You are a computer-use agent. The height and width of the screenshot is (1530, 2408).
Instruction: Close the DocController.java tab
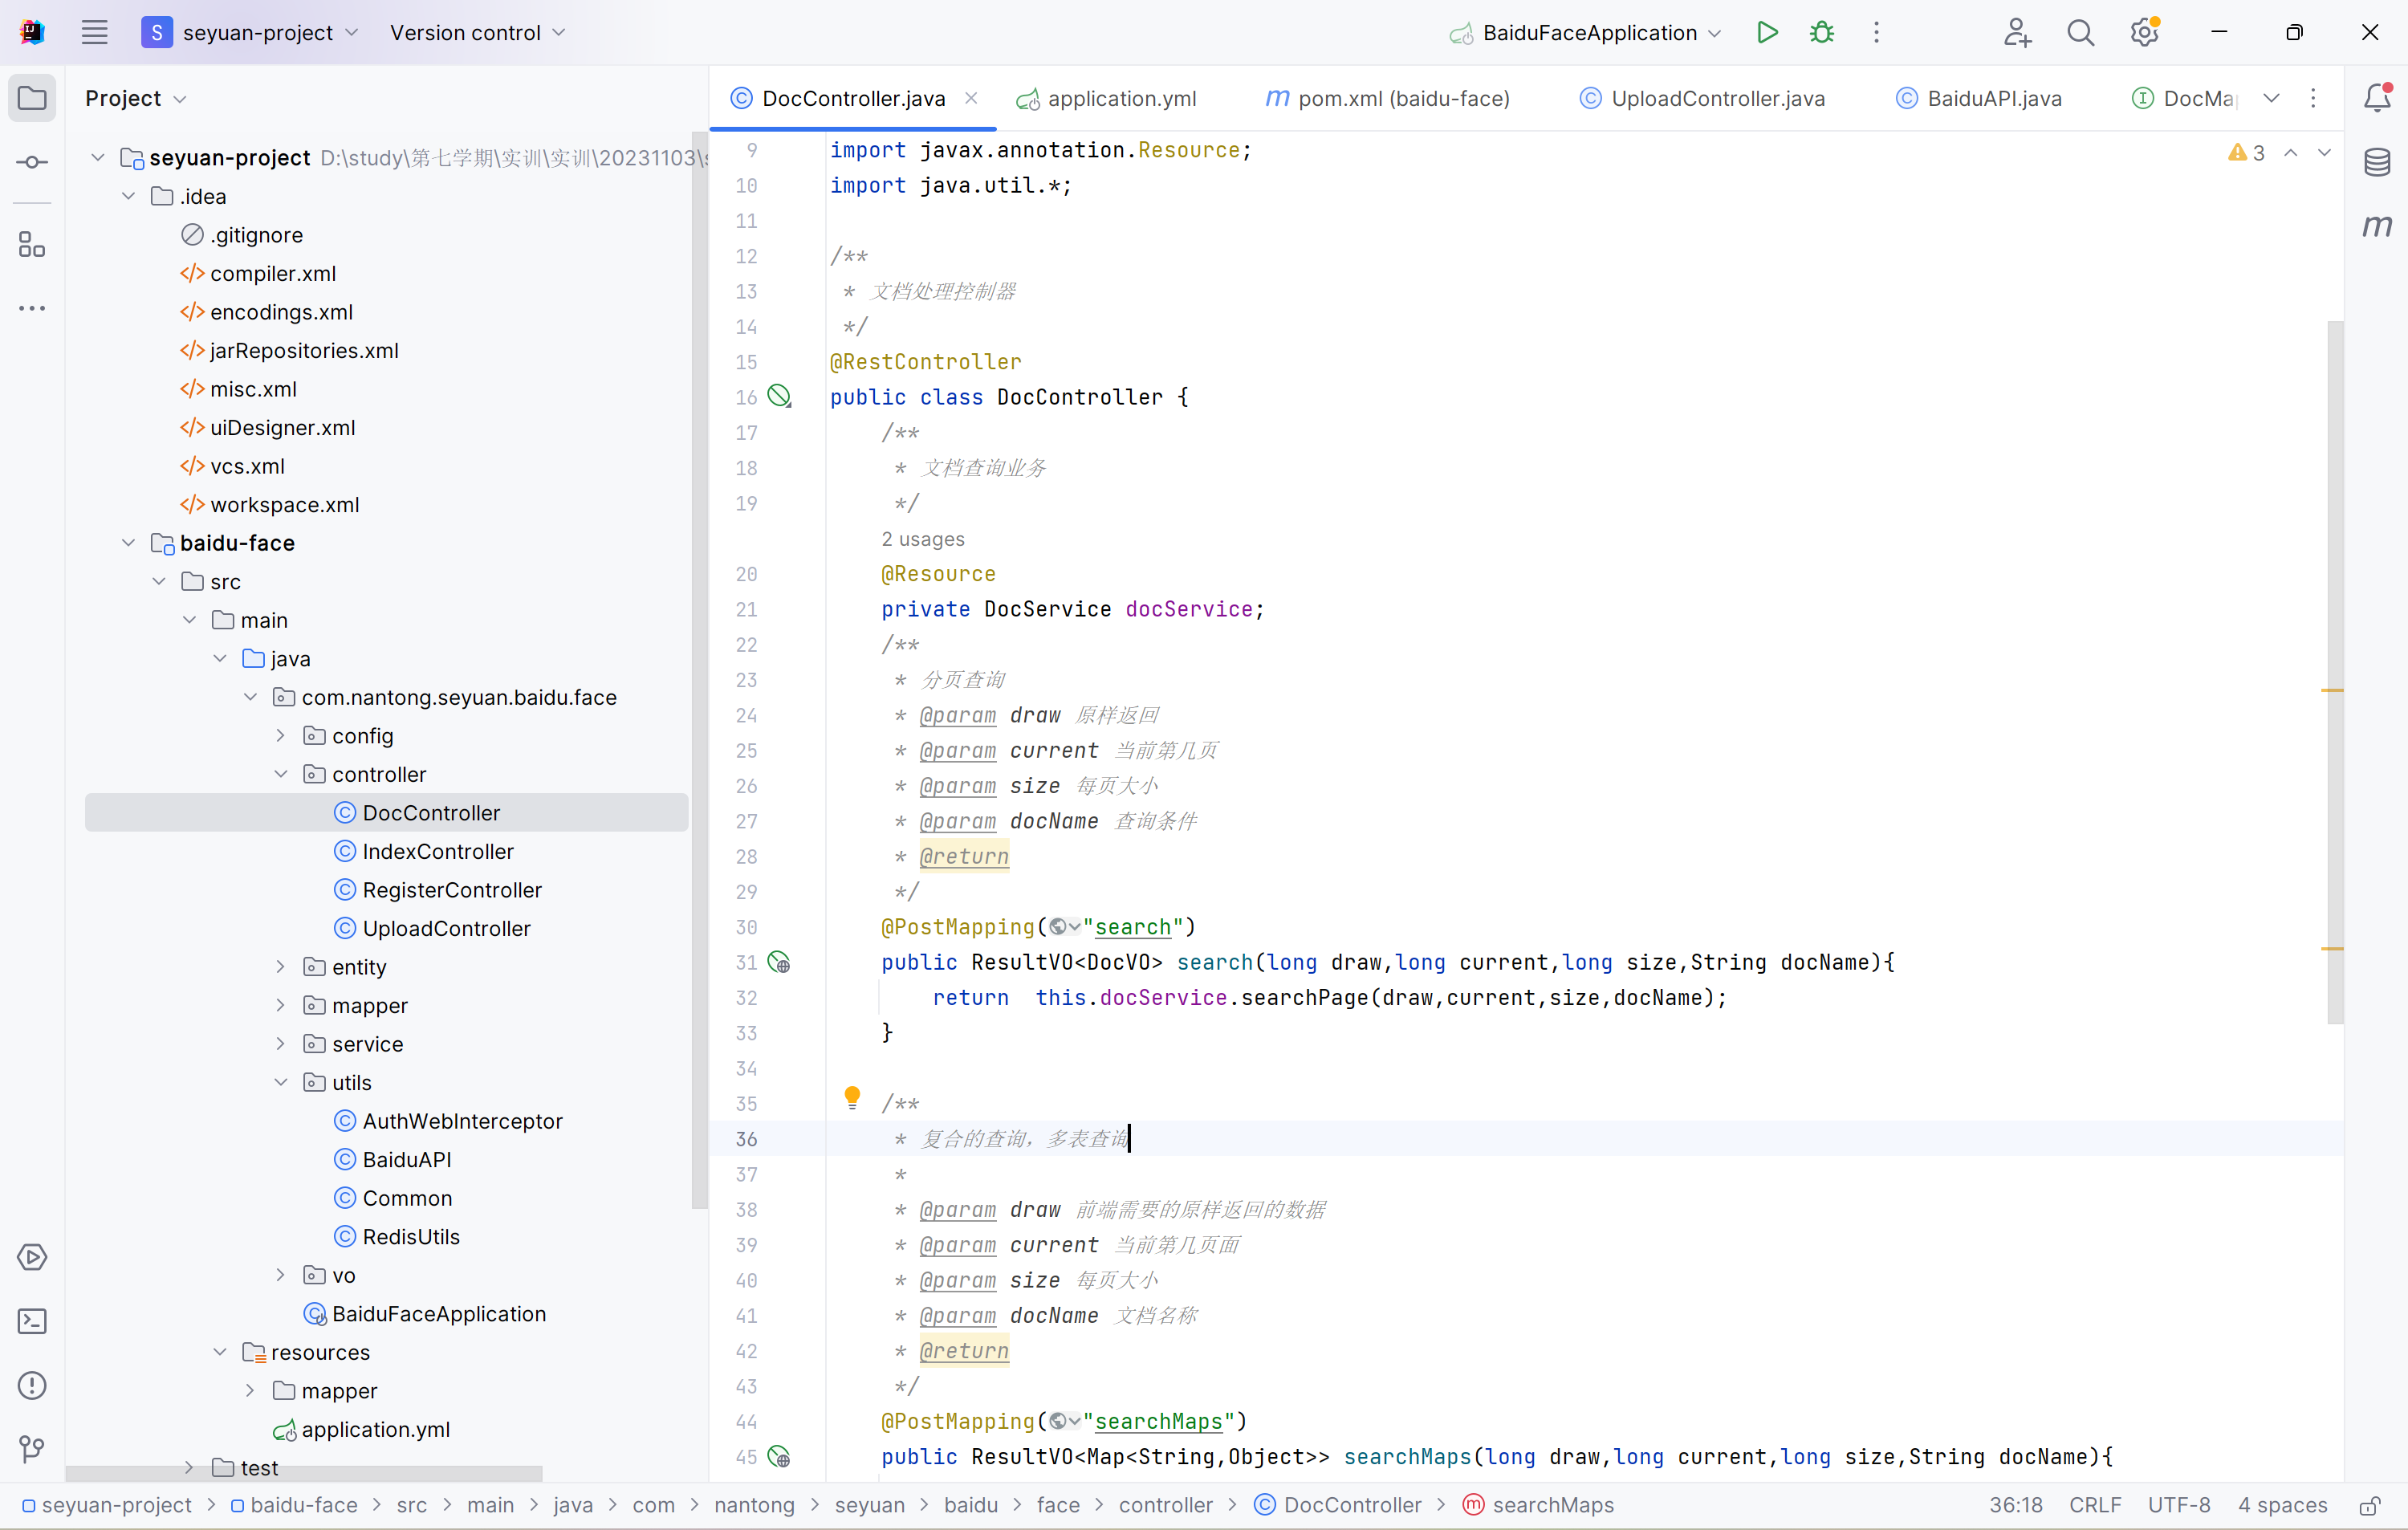click(971, 98)
